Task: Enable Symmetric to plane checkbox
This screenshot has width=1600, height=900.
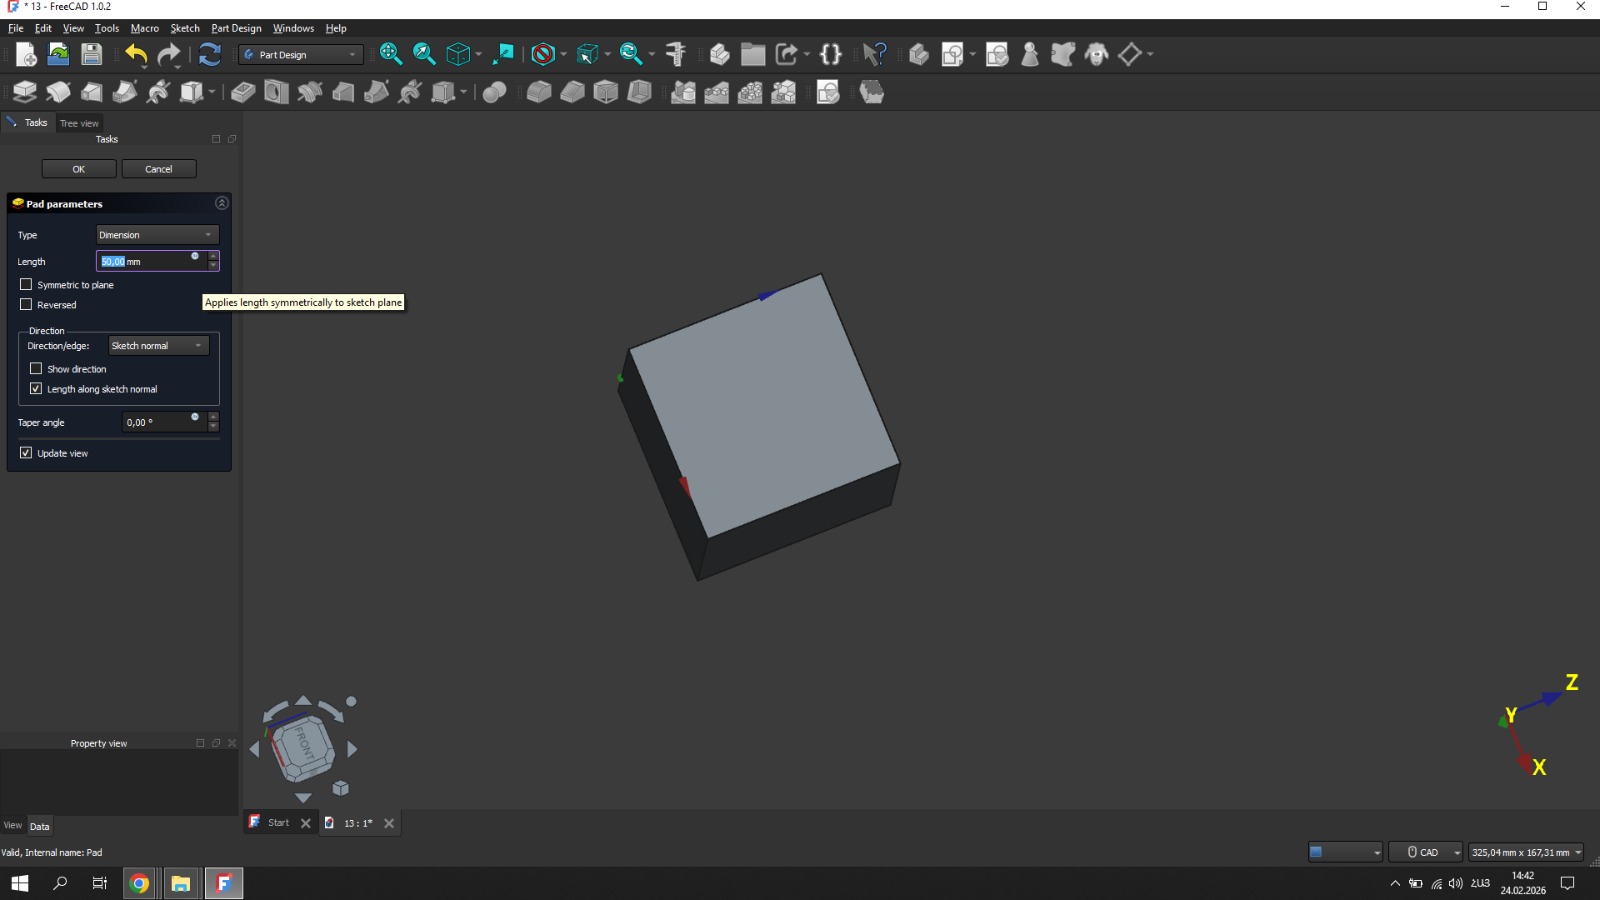Action: coord(26,284)
